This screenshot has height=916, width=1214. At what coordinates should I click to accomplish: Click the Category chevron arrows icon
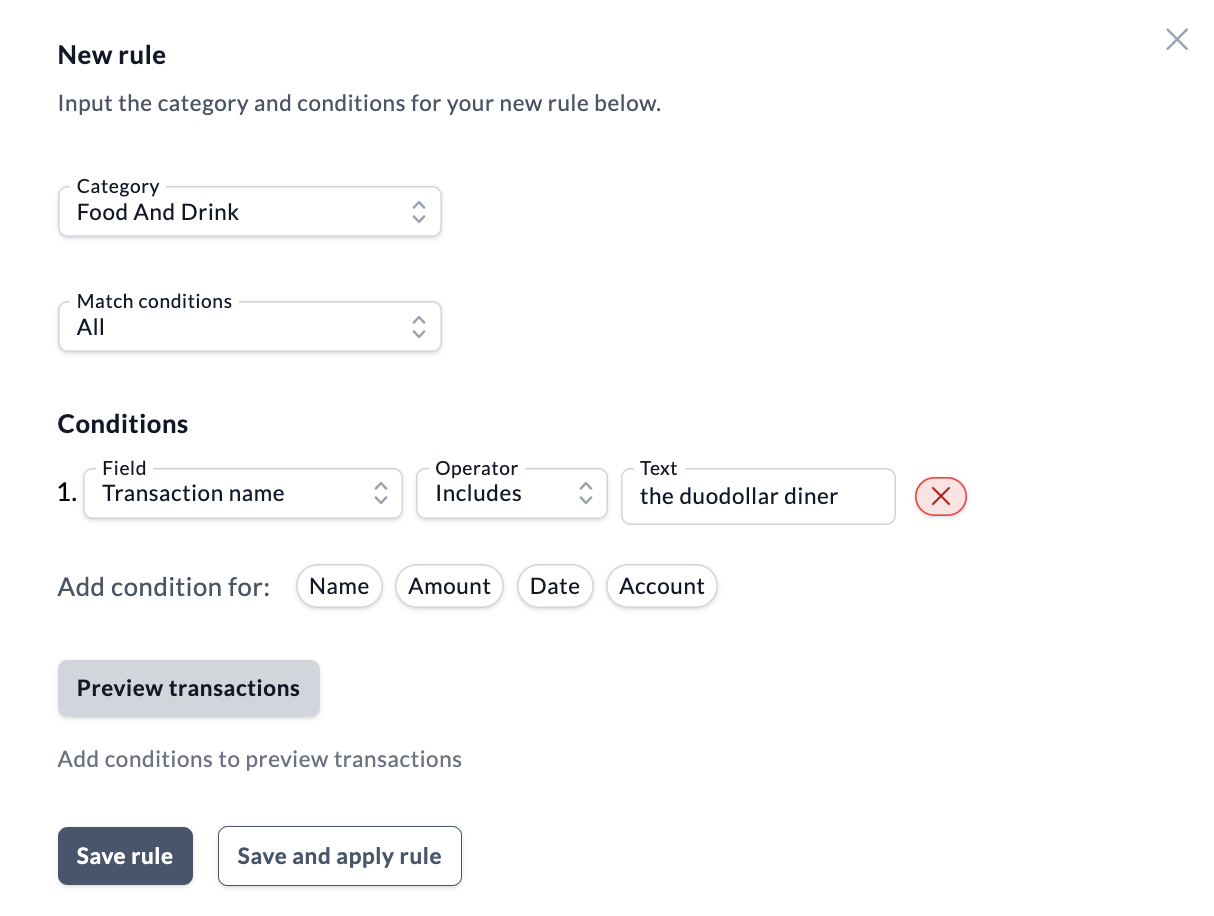pos(419,212)
